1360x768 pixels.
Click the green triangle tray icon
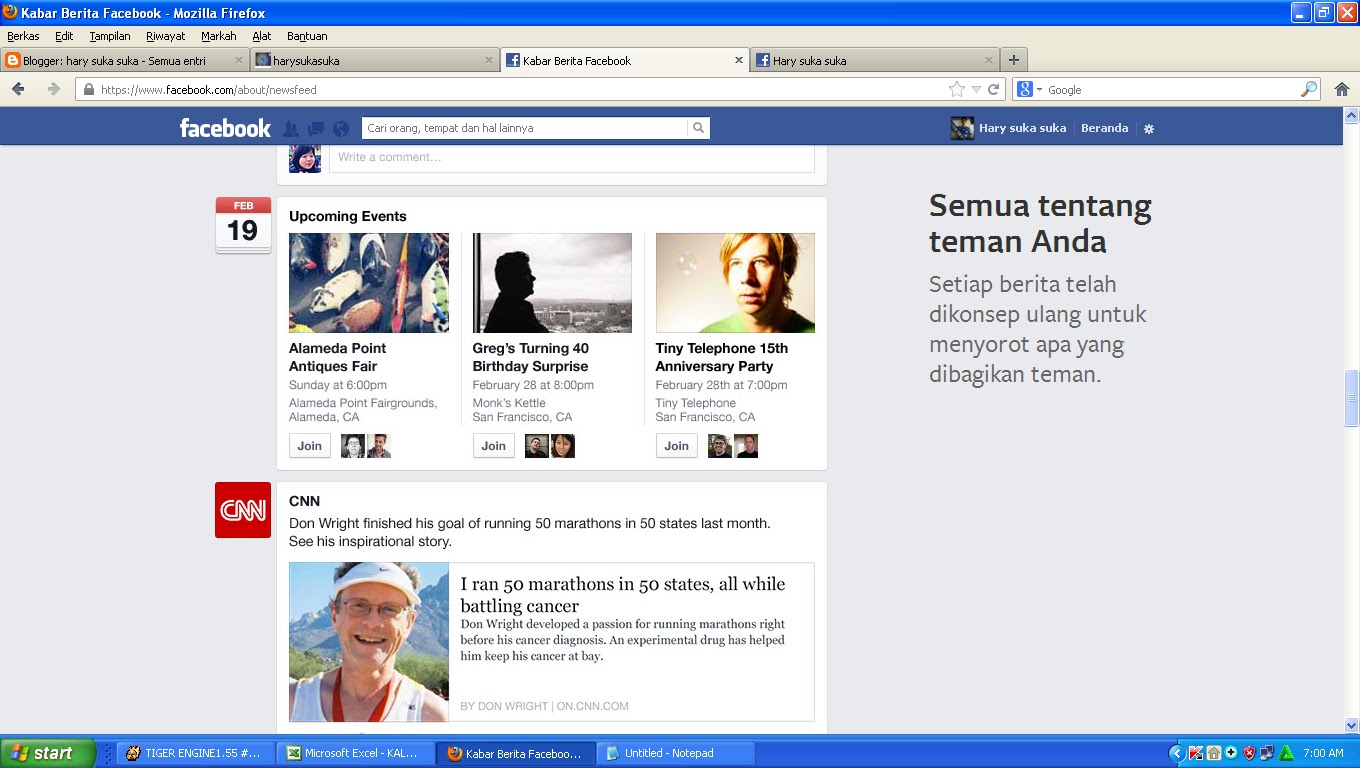tap(1286, 753)
